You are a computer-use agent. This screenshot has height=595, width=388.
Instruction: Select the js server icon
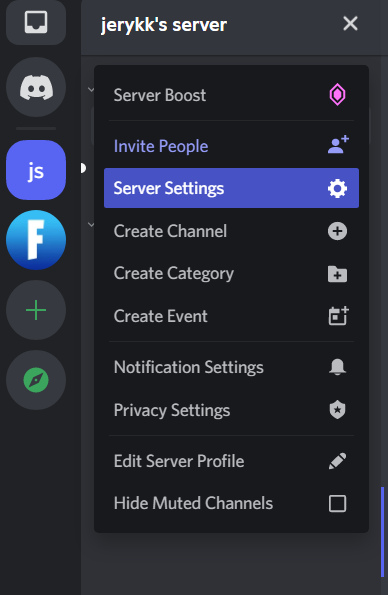click(36, 170)
